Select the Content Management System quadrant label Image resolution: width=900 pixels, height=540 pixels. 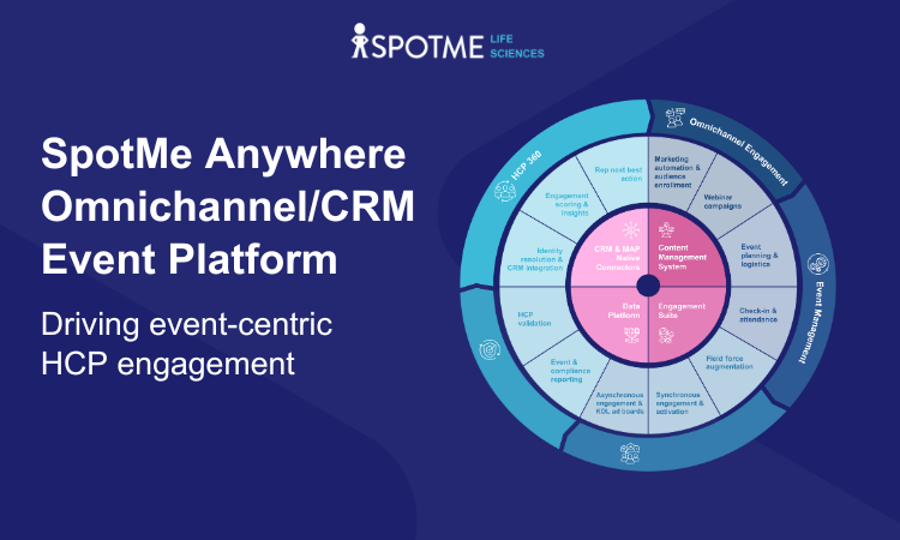682,257
